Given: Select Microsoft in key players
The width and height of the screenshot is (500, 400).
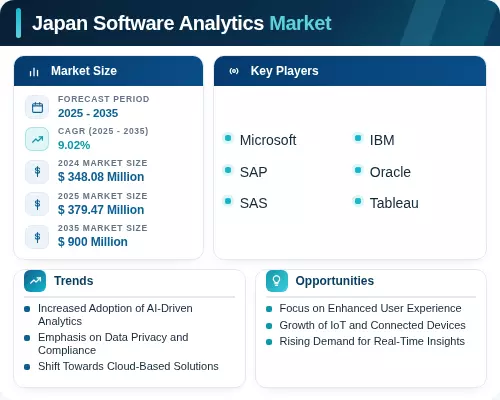Looking at the screenshot, I should click(x=268, y=140).
